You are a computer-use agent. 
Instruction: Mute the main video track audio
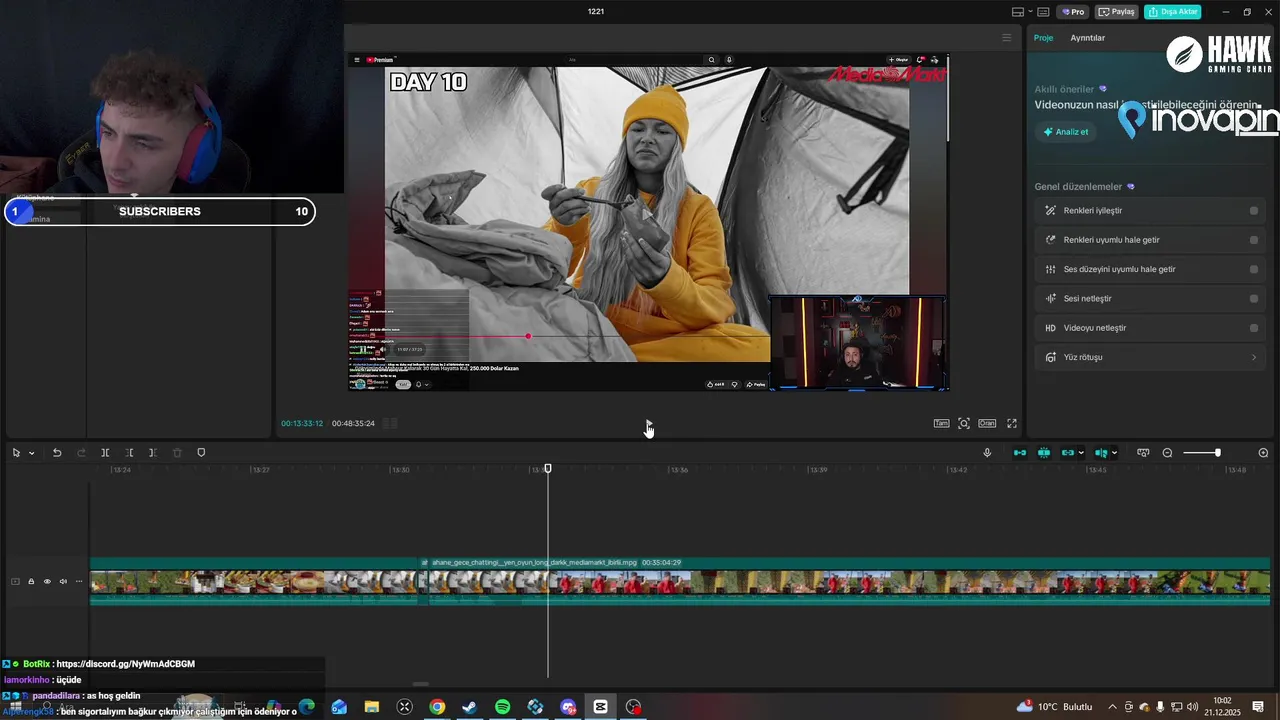[x=63, y=581]
